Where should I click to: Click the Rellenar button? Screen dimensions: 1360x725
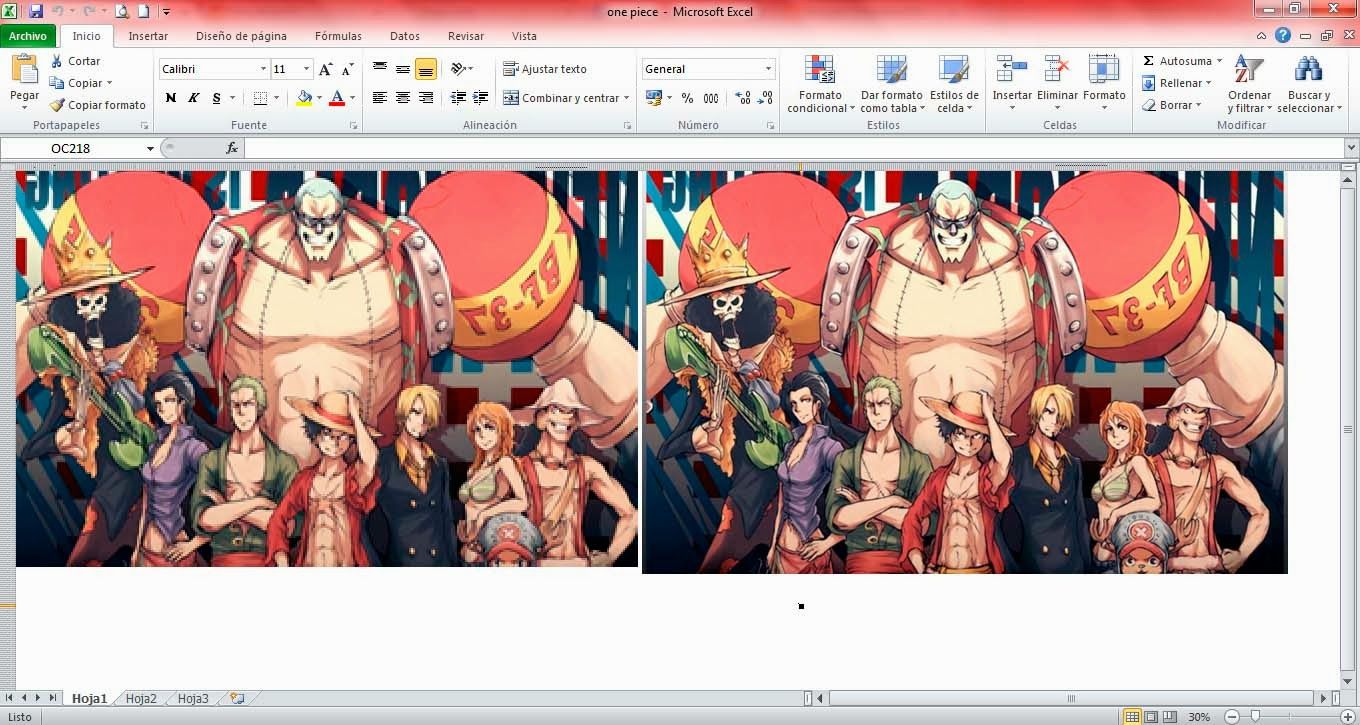1177,83
